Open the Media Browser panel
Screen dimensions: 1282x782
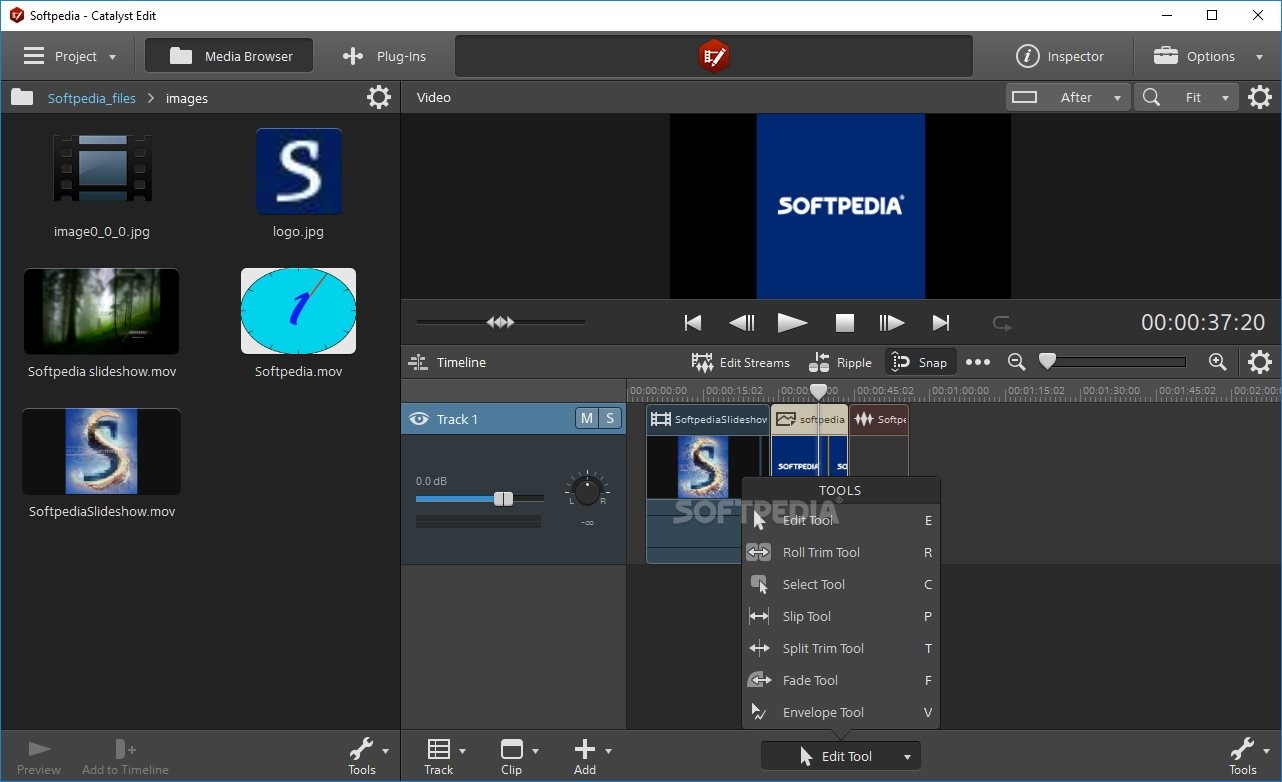coord(229,56)
